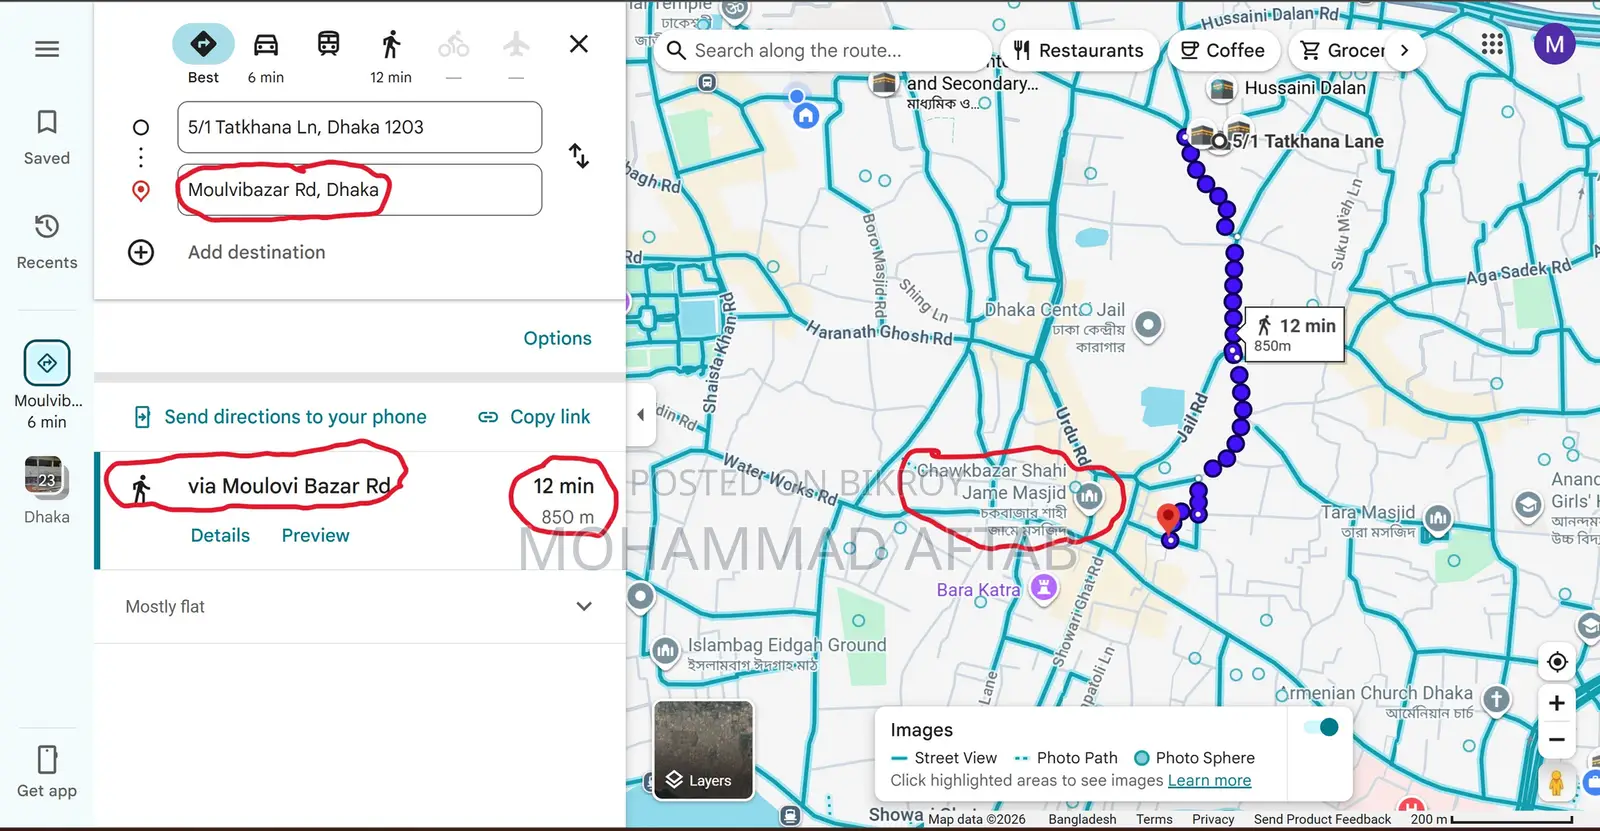Click the Bara Katra landmark marker

point(1043,588)
